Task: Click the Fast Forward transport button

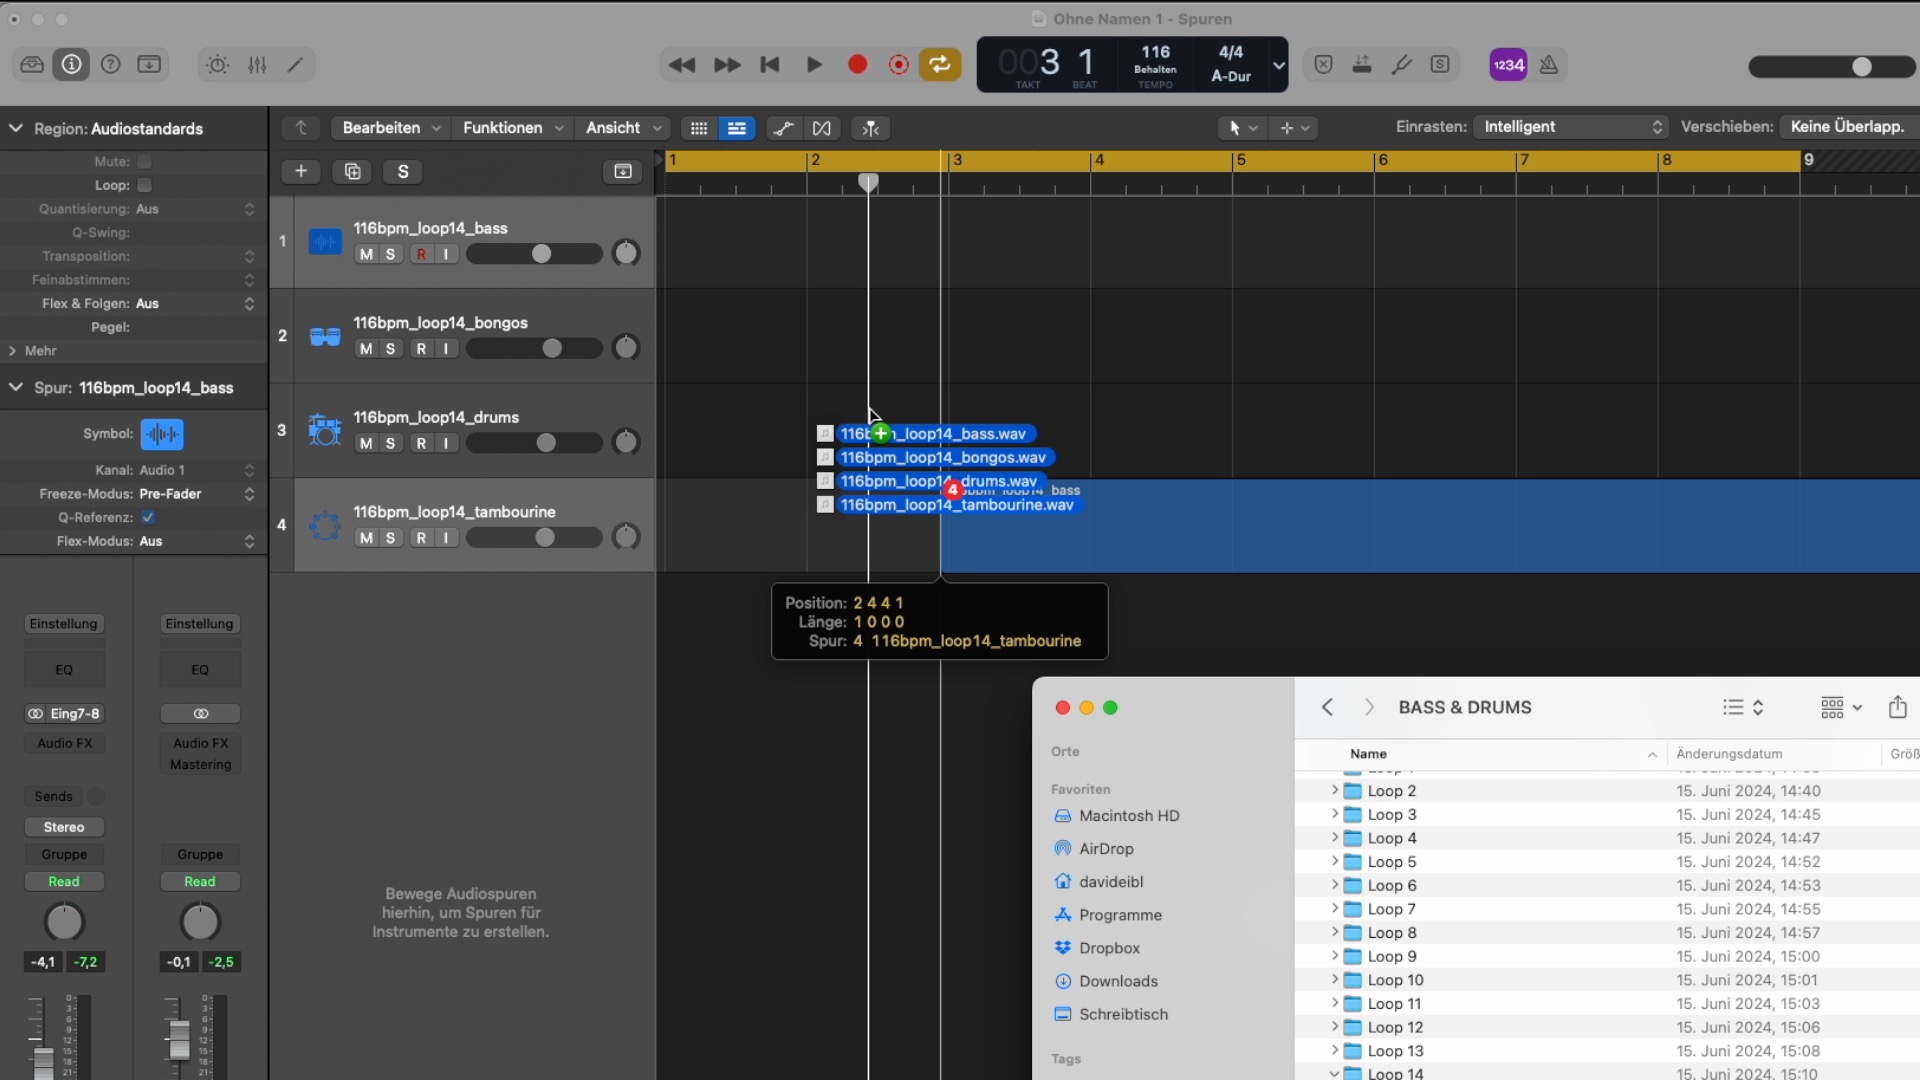Action: (x=727, y=65)
